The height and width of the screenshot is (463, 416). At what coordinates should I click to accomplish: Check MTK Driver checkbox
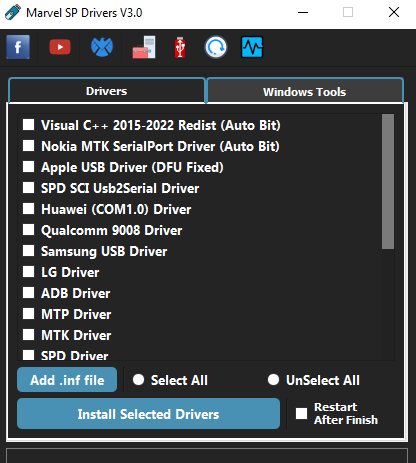click(28, 335)
